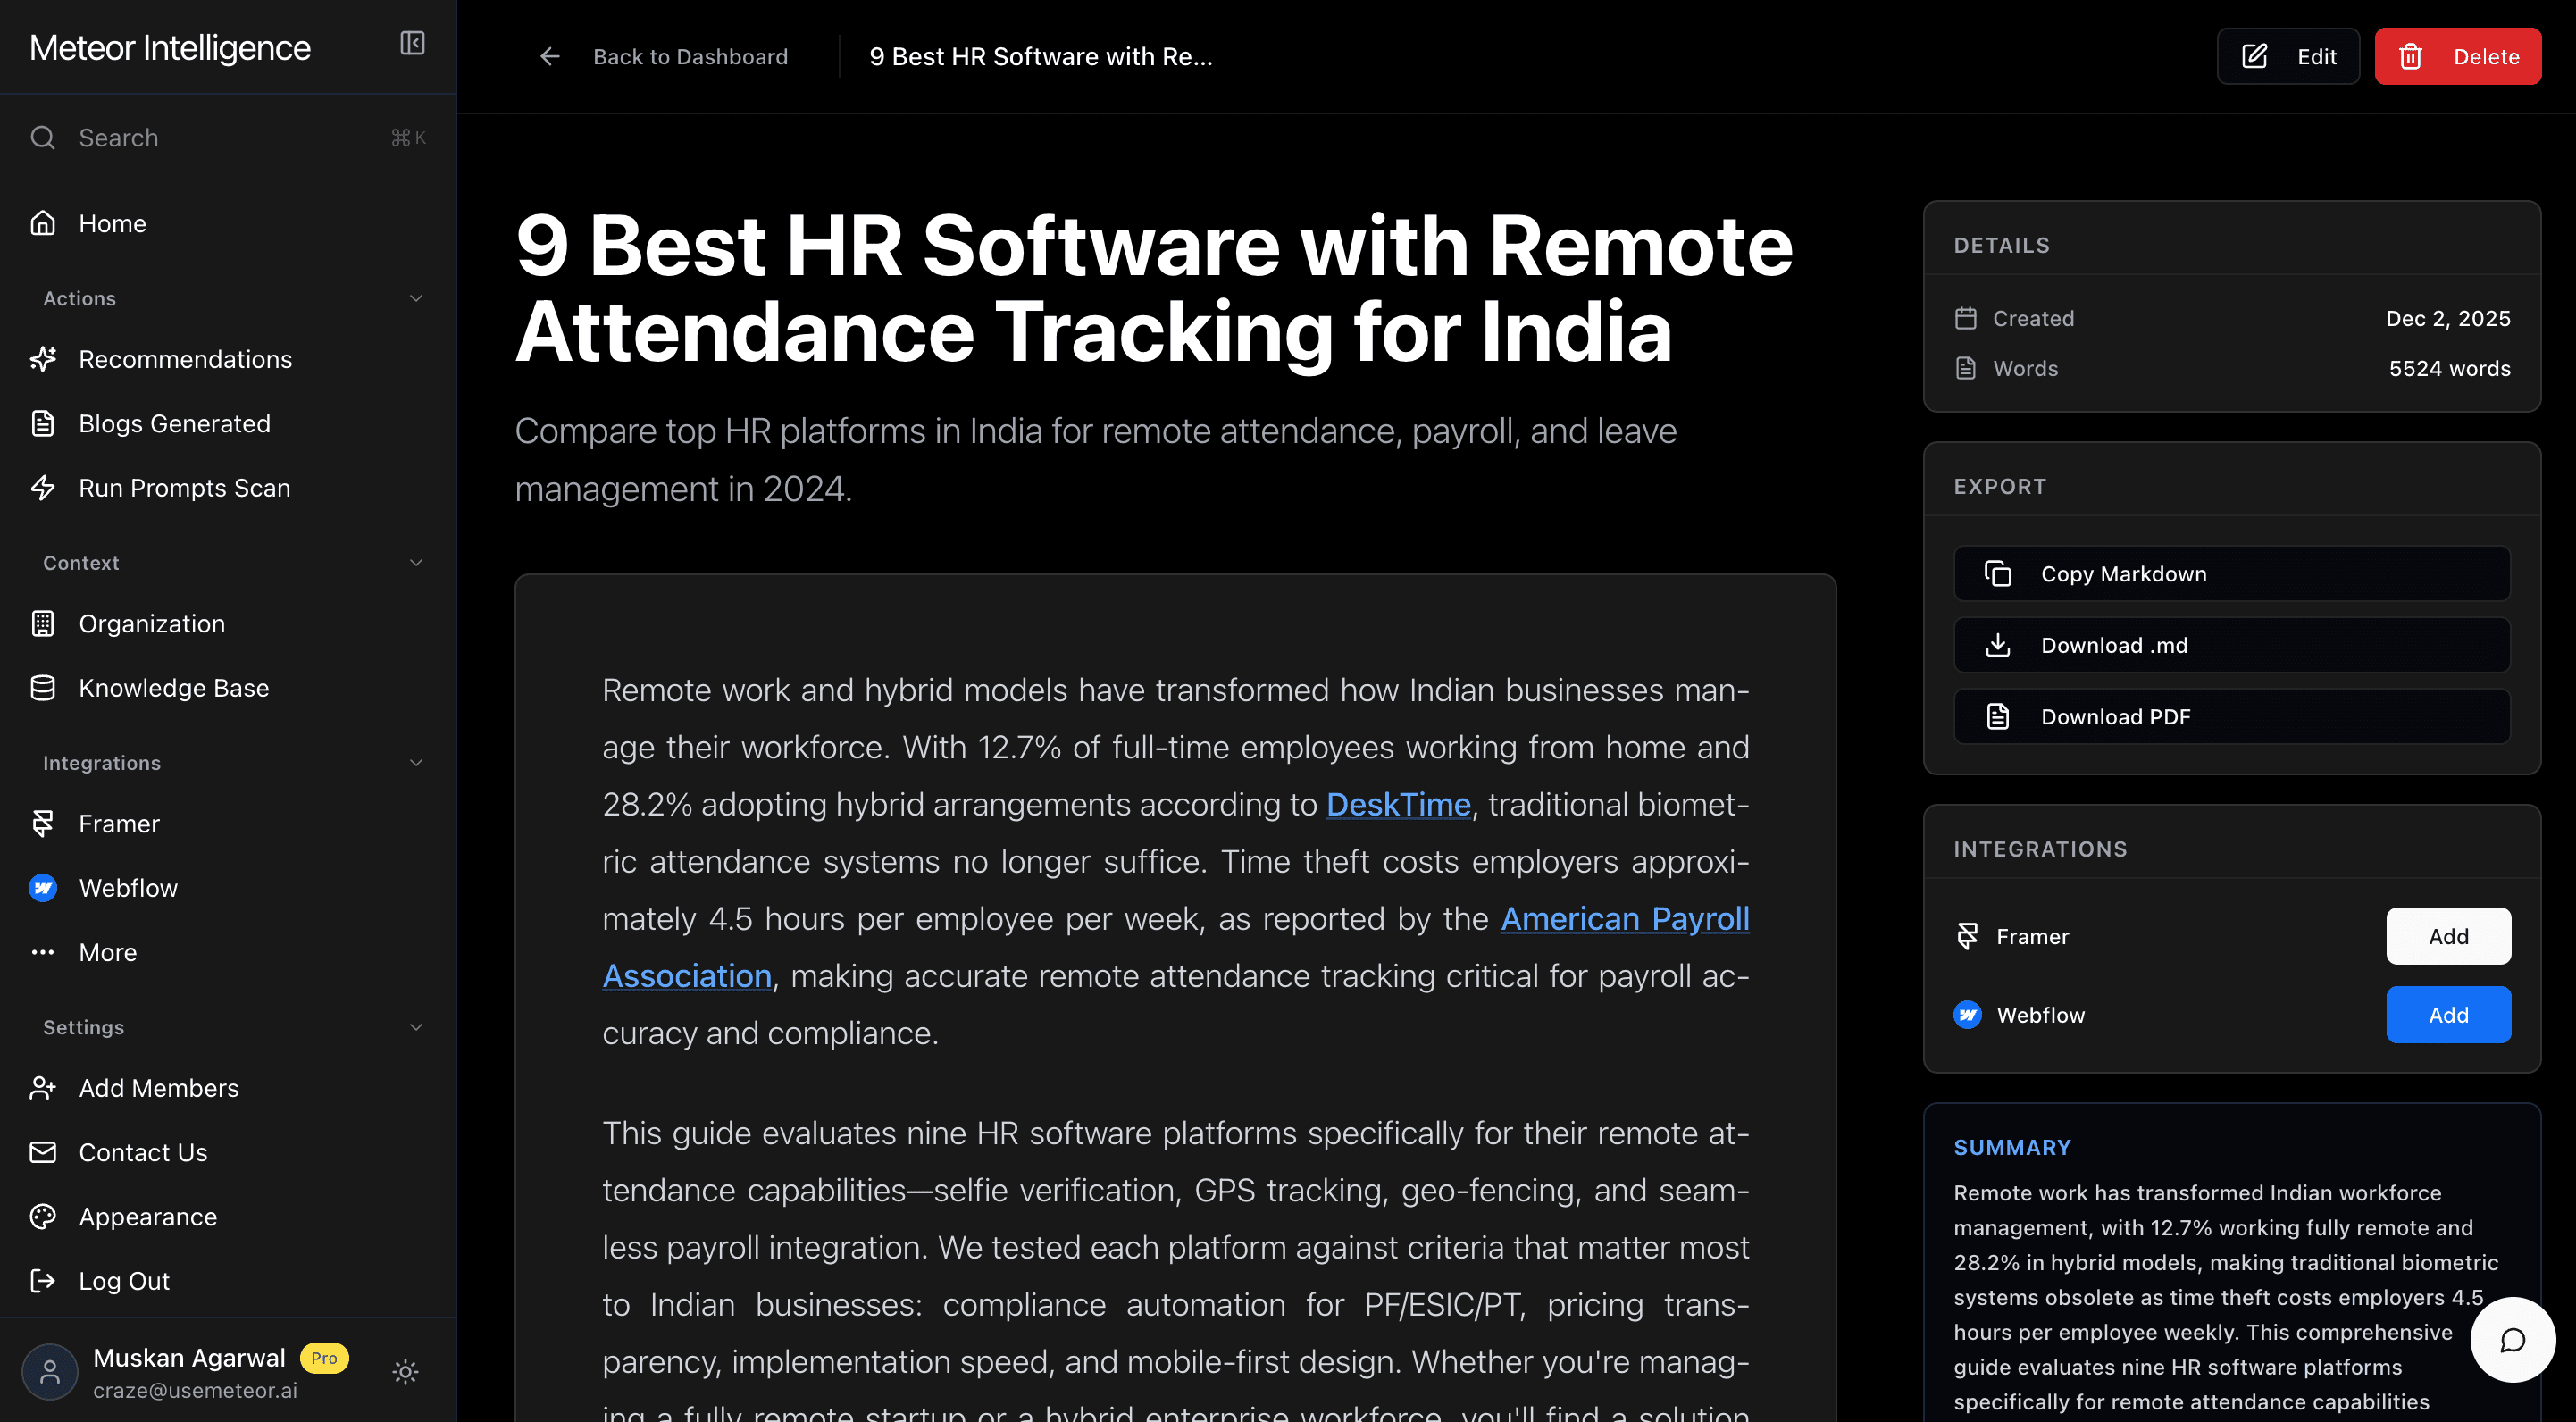2576x1422 pixels.
Task: Click the back arrow icon
Action: tap(549, 57)
